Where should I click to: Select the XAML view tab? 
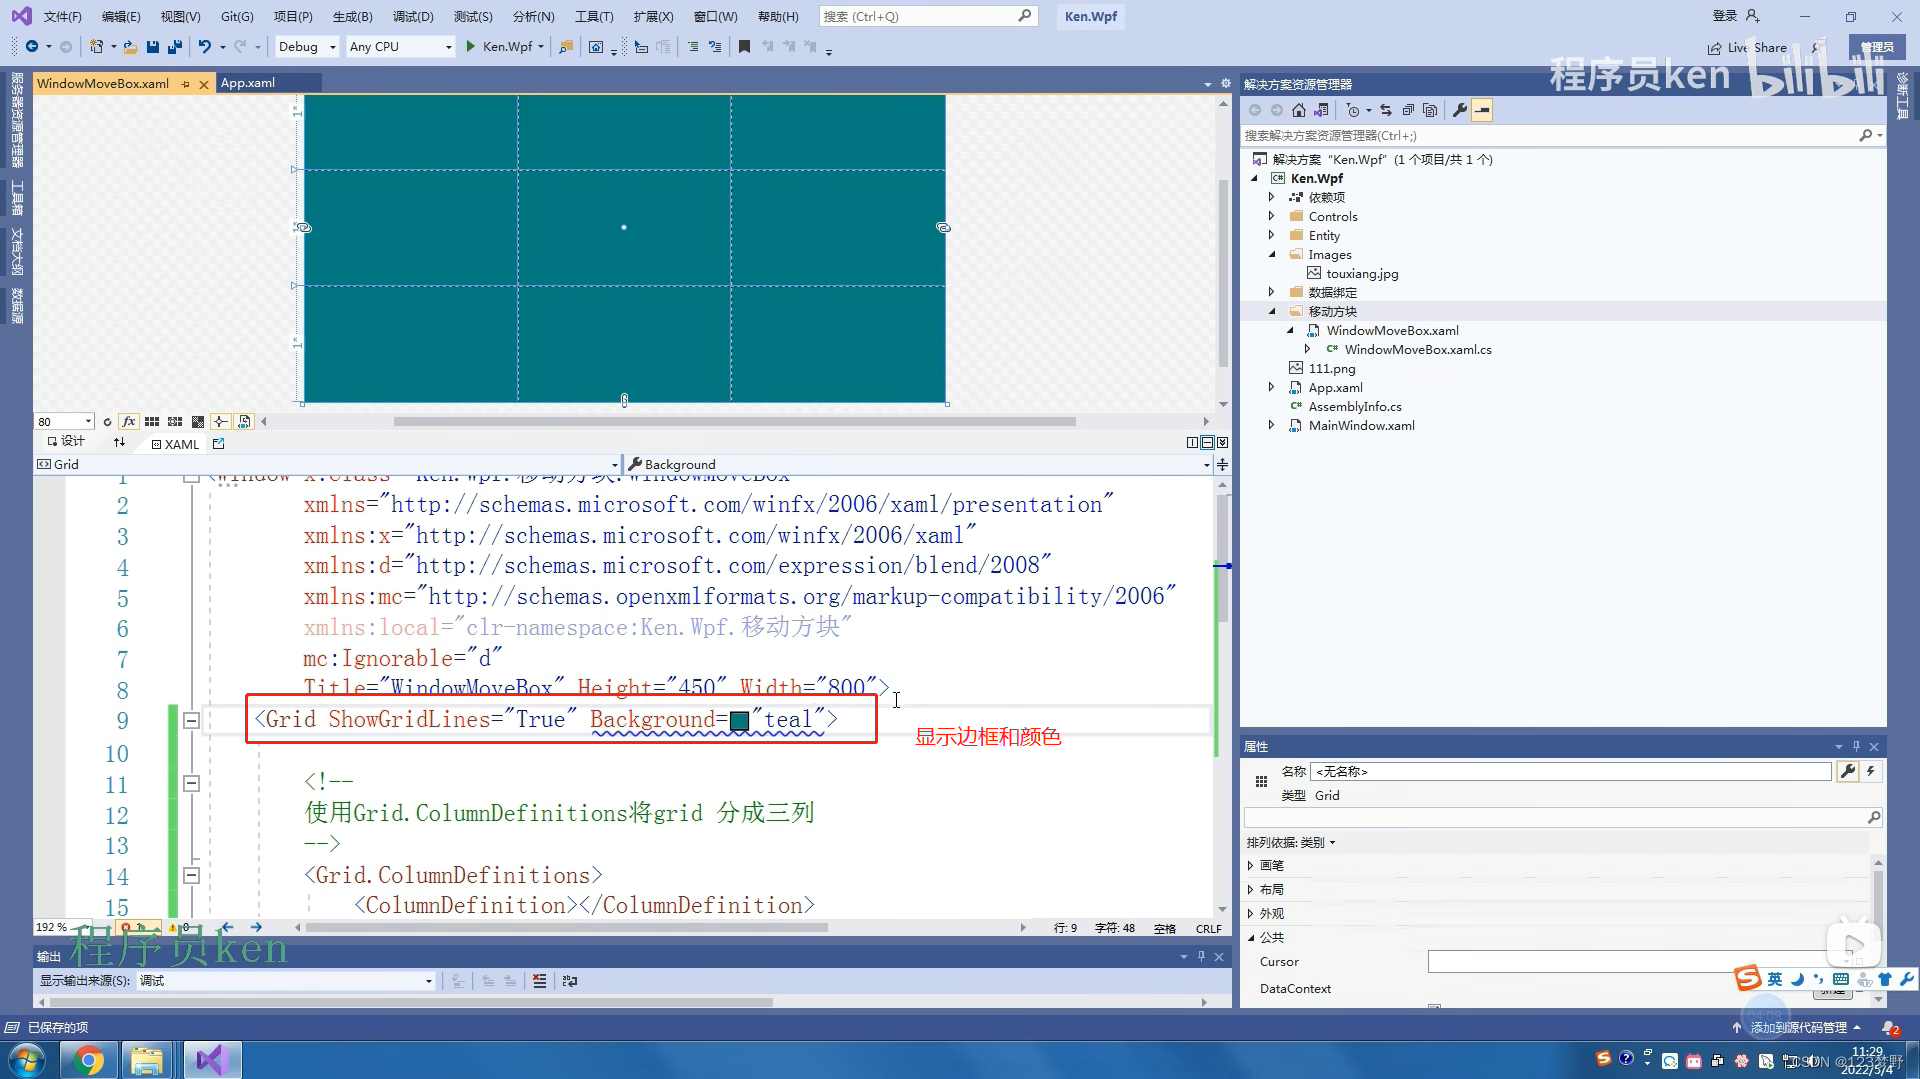click(176, 444)
